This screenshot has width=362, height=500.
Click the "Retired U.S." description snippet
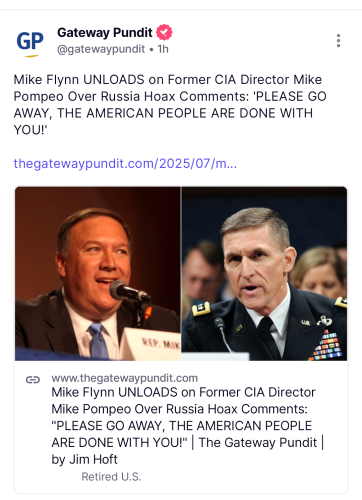111,477
